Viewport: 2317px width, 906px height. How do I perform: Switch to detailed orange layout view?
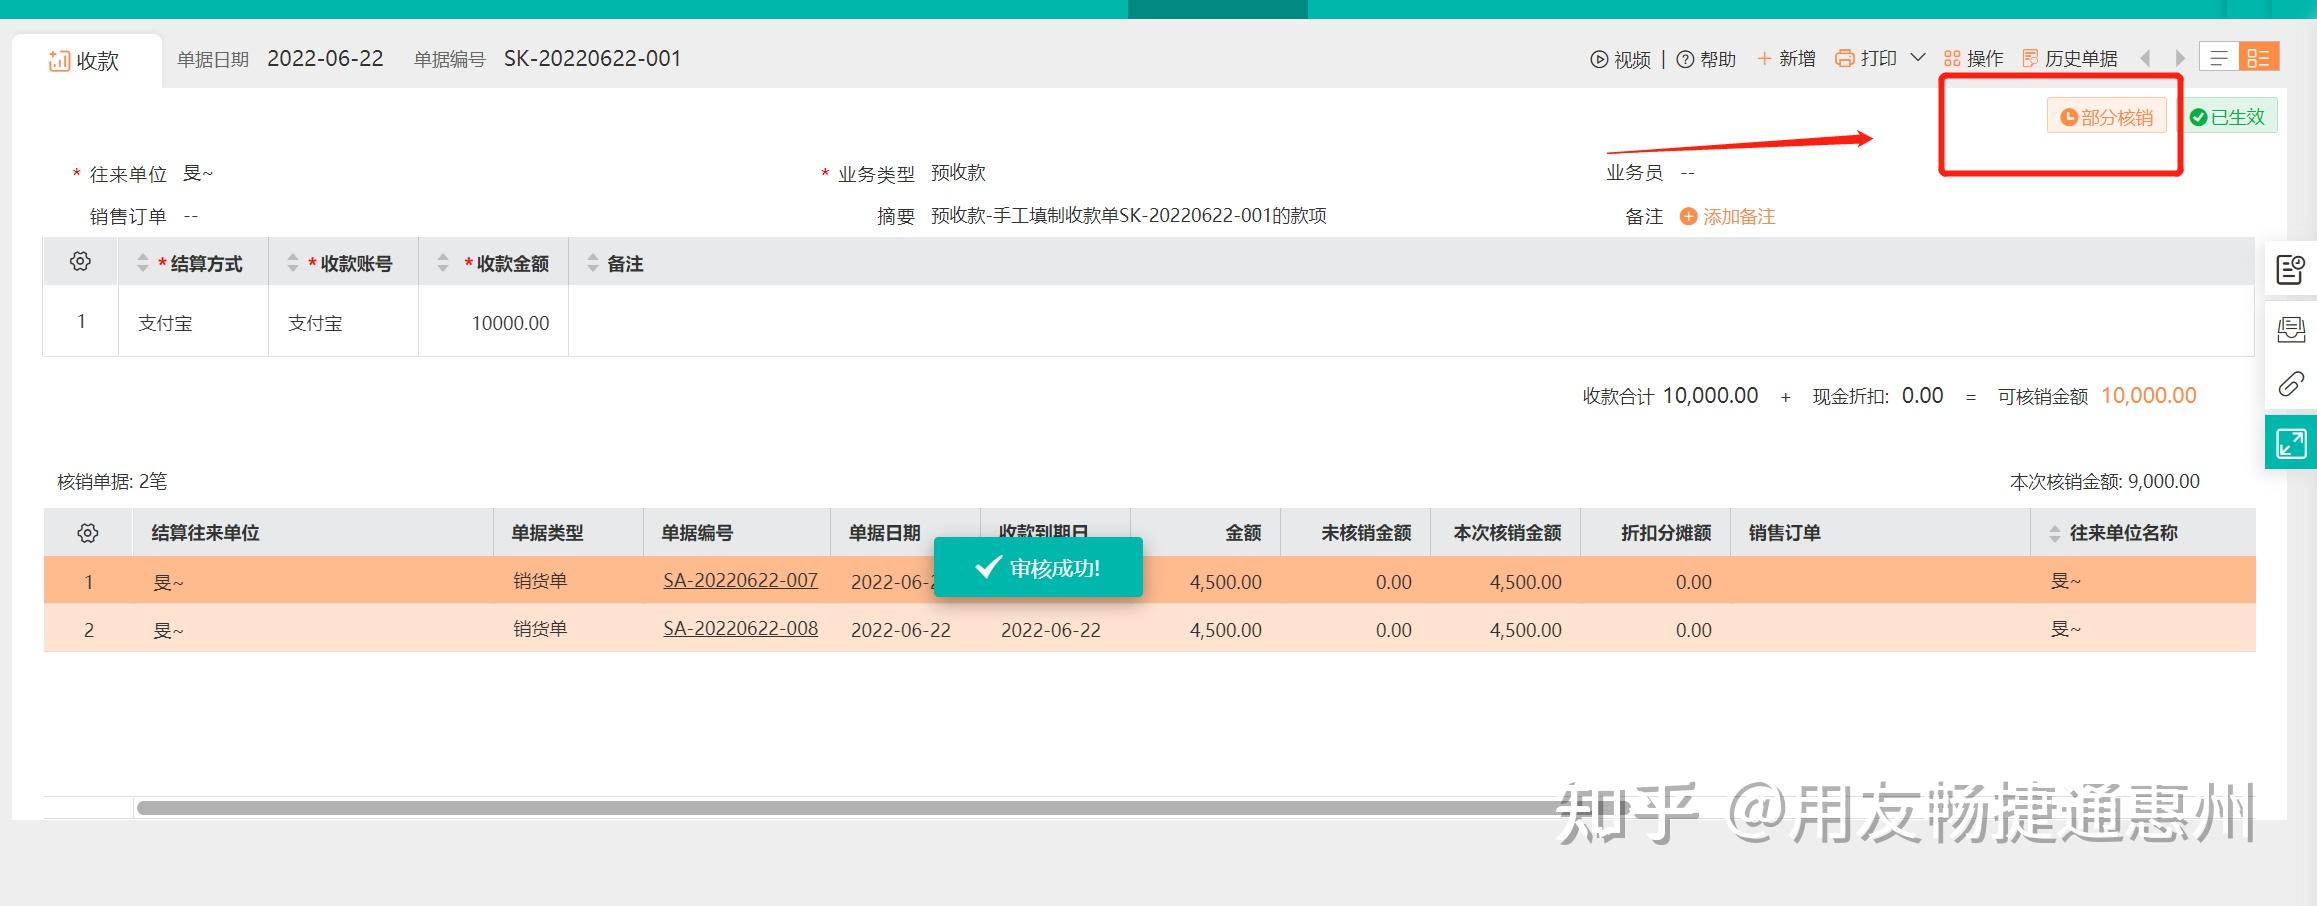(2258, 58)
